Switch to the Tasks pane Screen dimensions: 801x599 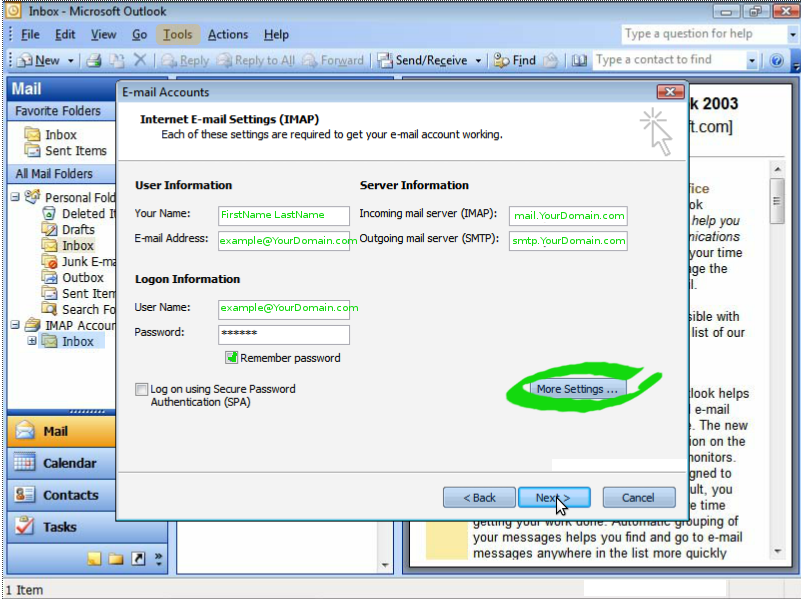click(x=62, y=526)
